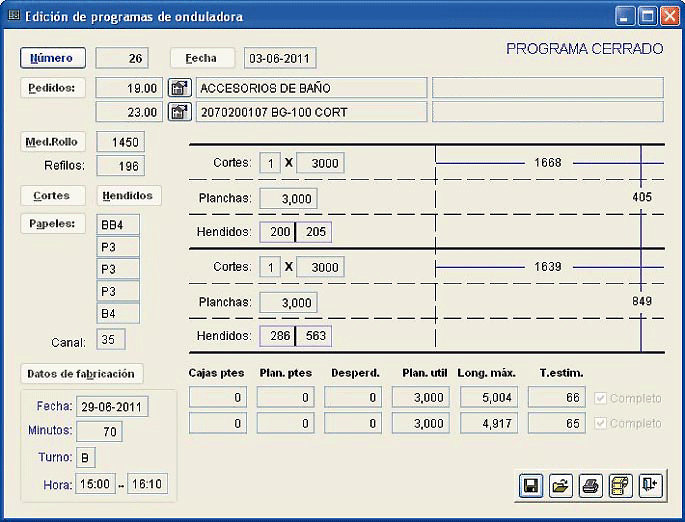Close the Edición de programas window
This screenshot has width=685, height=522.
coord(669,17)
